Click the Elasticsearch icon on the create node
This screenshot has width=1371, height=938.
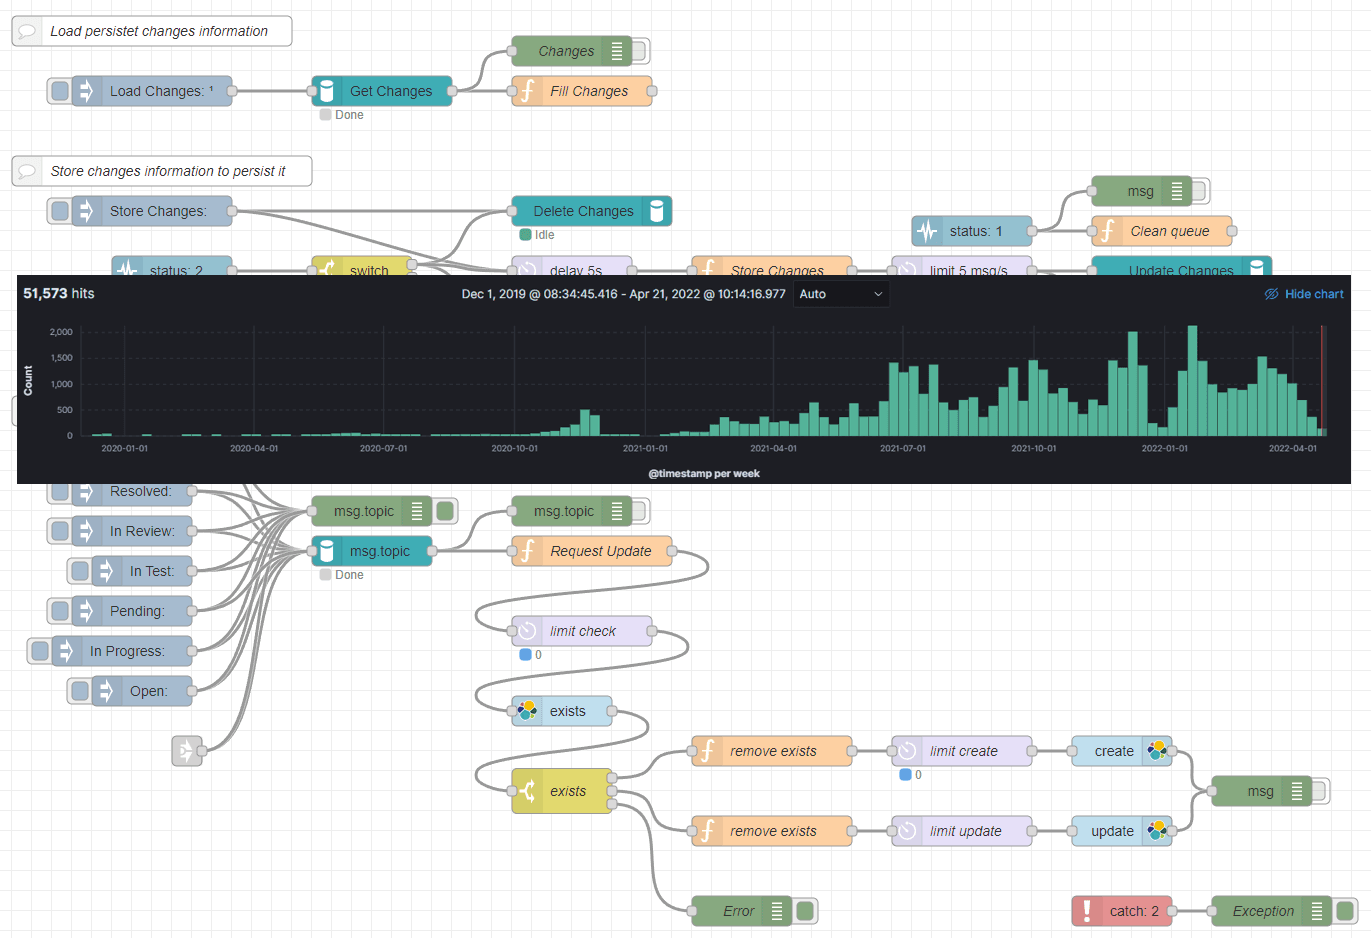coord(1155,751)
